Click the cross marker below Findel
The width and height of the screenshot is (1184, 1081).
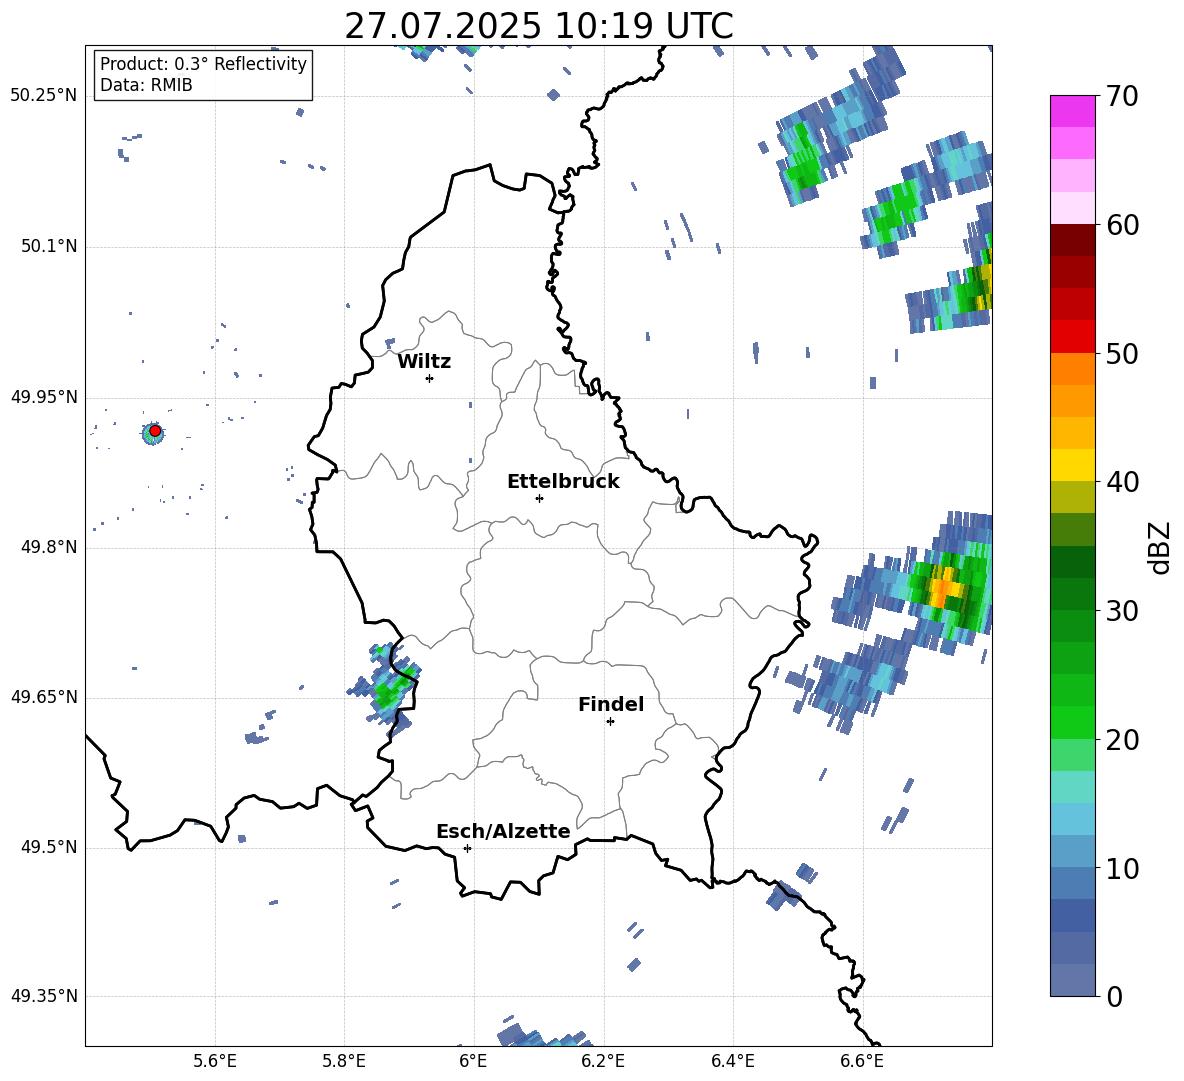610,722
